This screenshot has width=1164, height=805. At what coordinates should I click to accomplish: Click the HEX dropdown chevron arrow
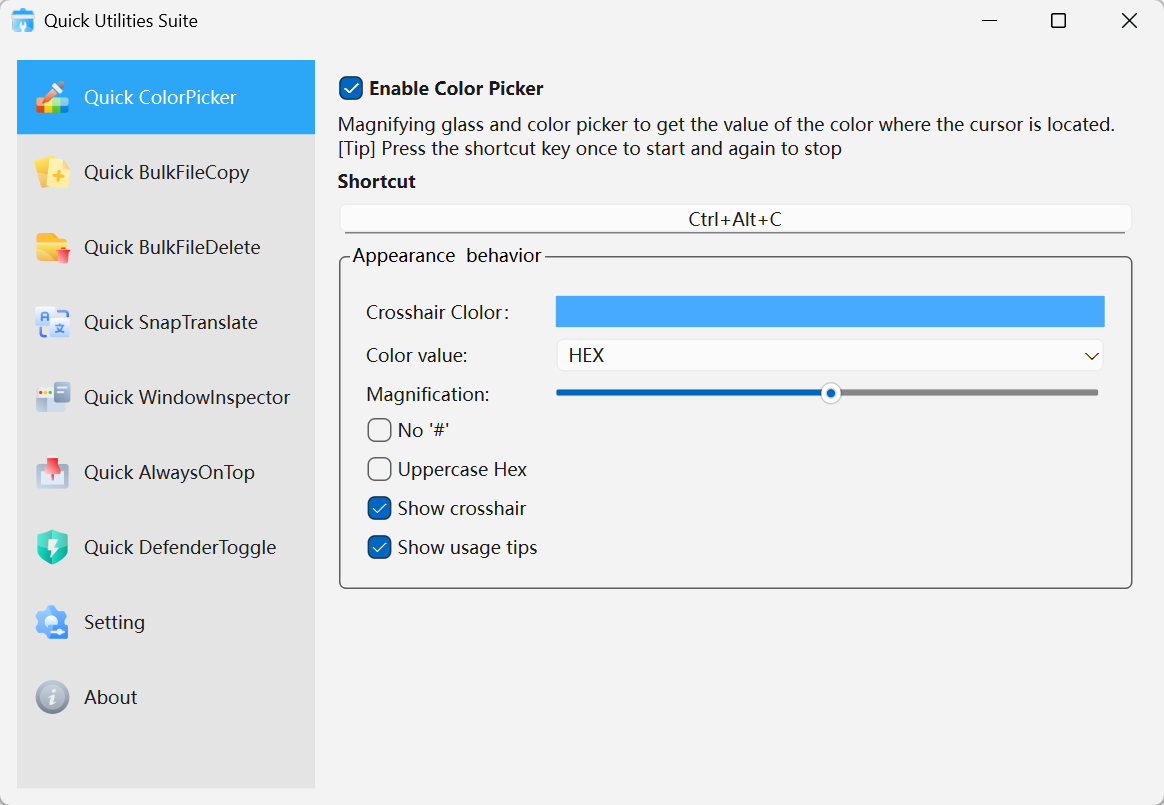click(x=1092, y=355)
